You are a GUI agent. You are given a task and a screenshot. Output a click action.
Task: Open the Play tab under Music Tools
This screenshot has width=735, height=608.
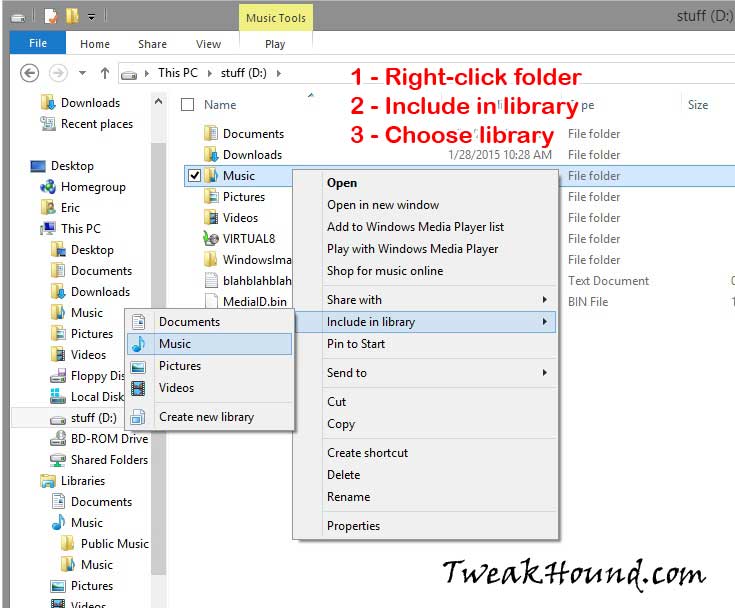(x=275, y=44)
